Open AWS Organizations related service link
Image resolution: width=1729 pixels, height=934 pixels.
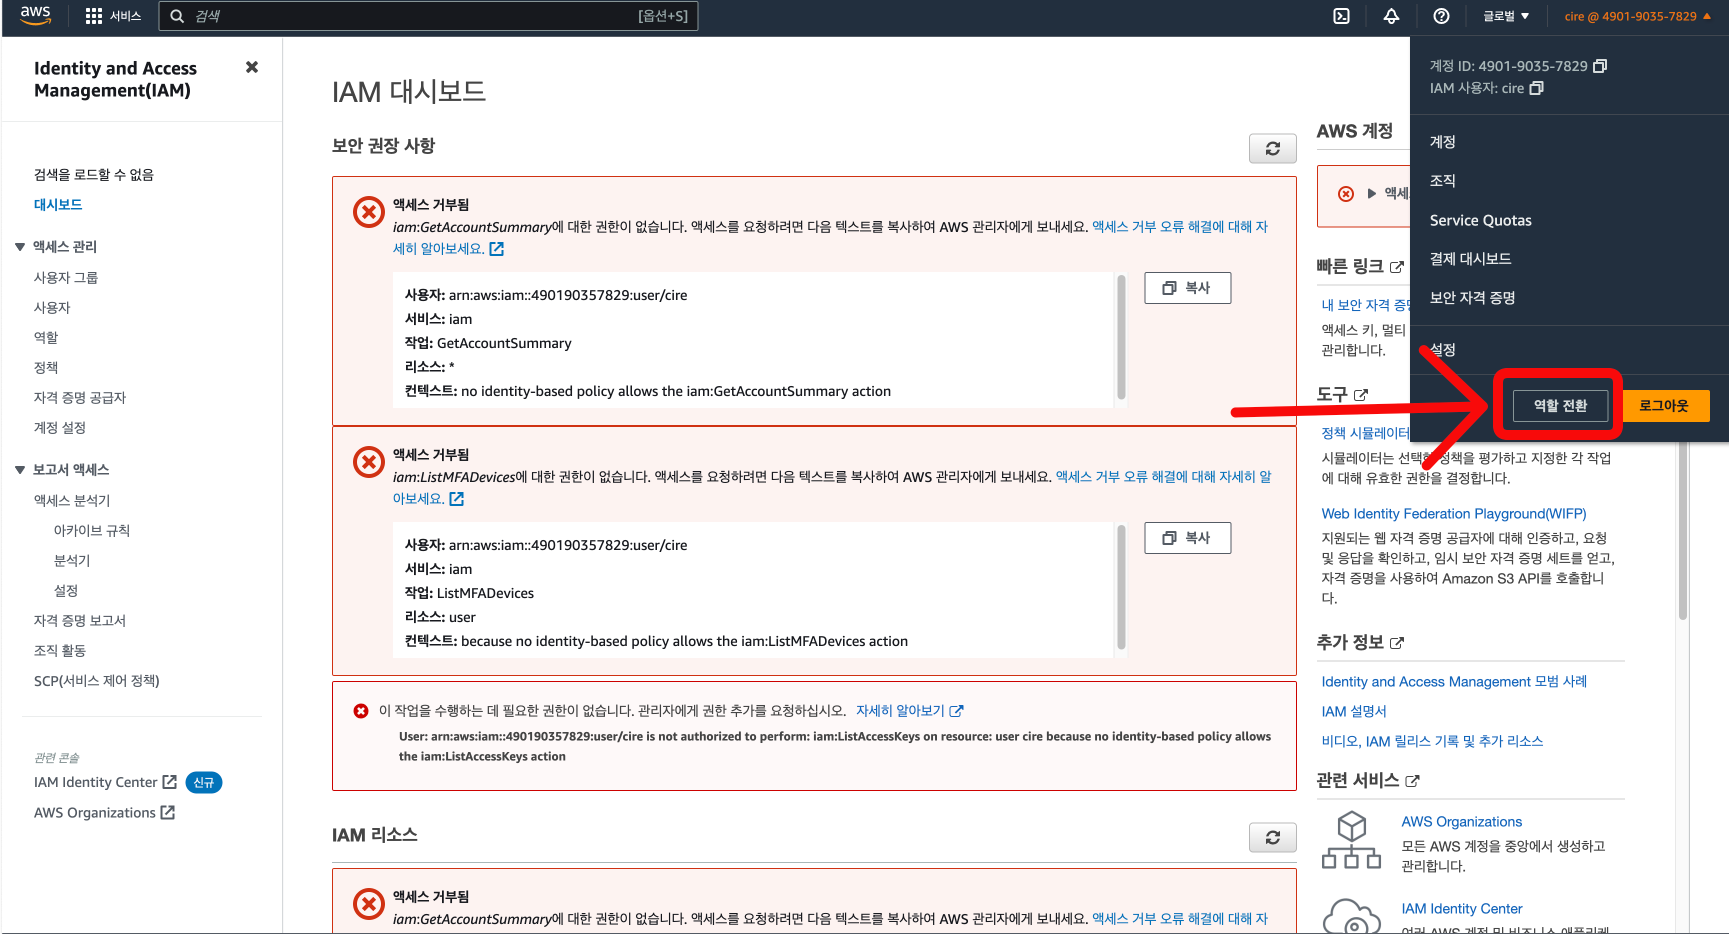[1461, 821]
